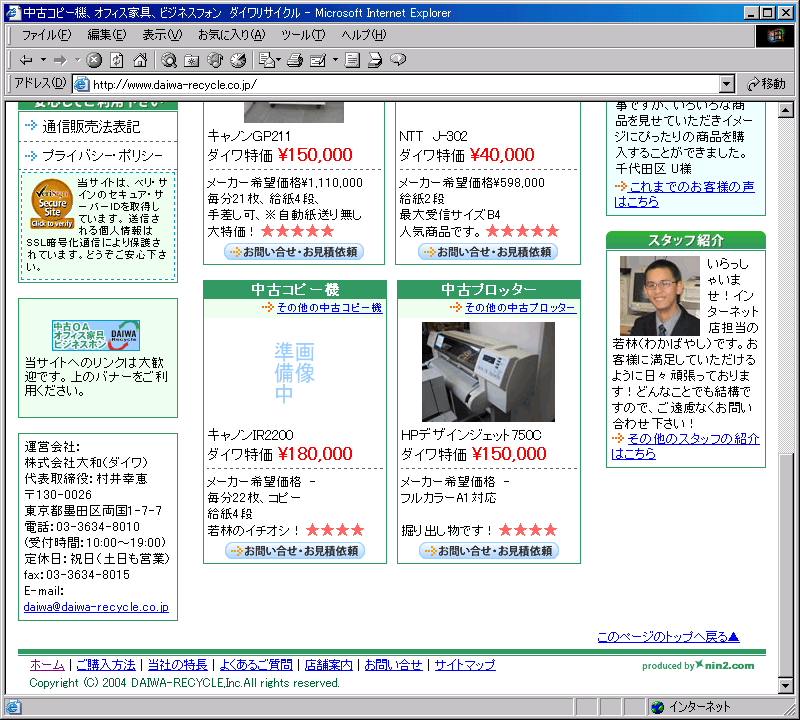Go to the Home page icon
800x720 pixels.
pyautogui.click(x=140, y=60)
